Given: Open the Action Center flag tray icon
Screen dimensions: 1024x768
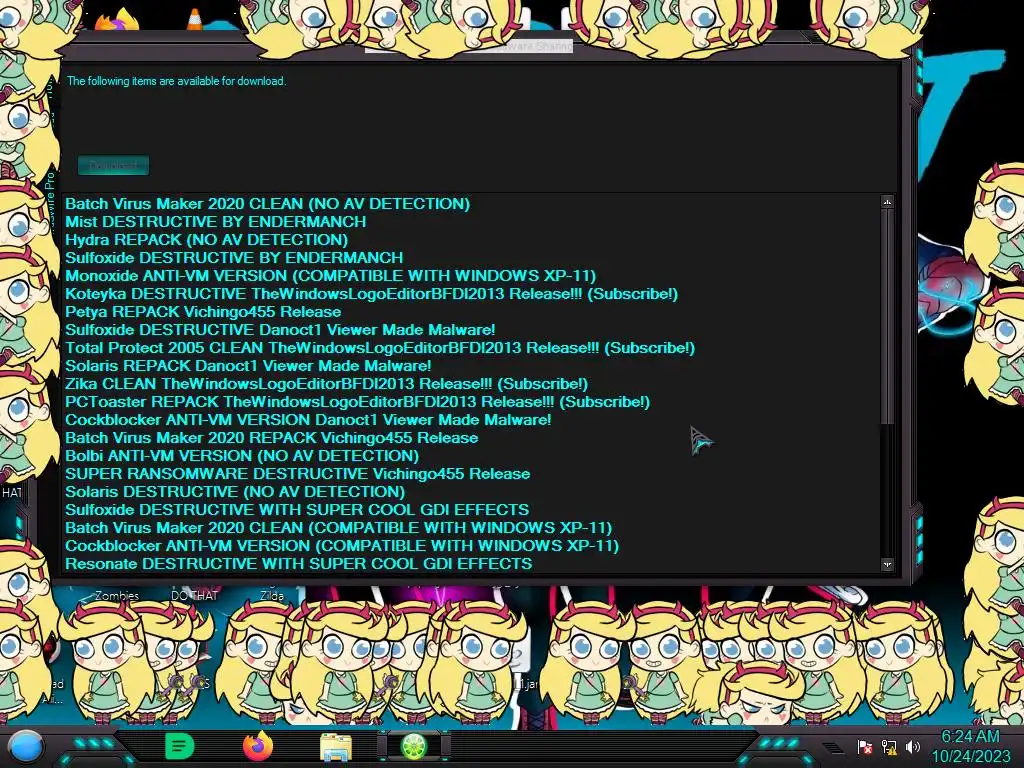Looking at the screenshot, I should (x=865, y=746).
